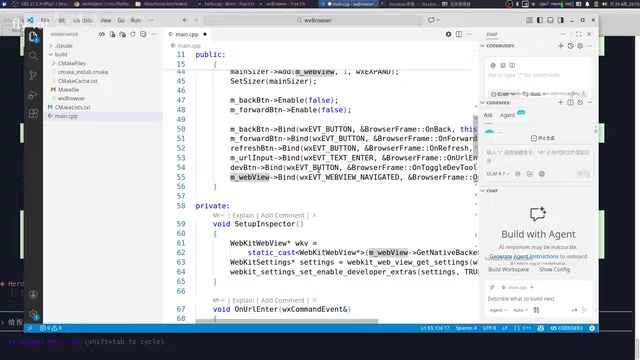Image resolution: width=640 pixels, height=360 pixels.
Task: Open the Run menu
Action: tap(136, 20)
